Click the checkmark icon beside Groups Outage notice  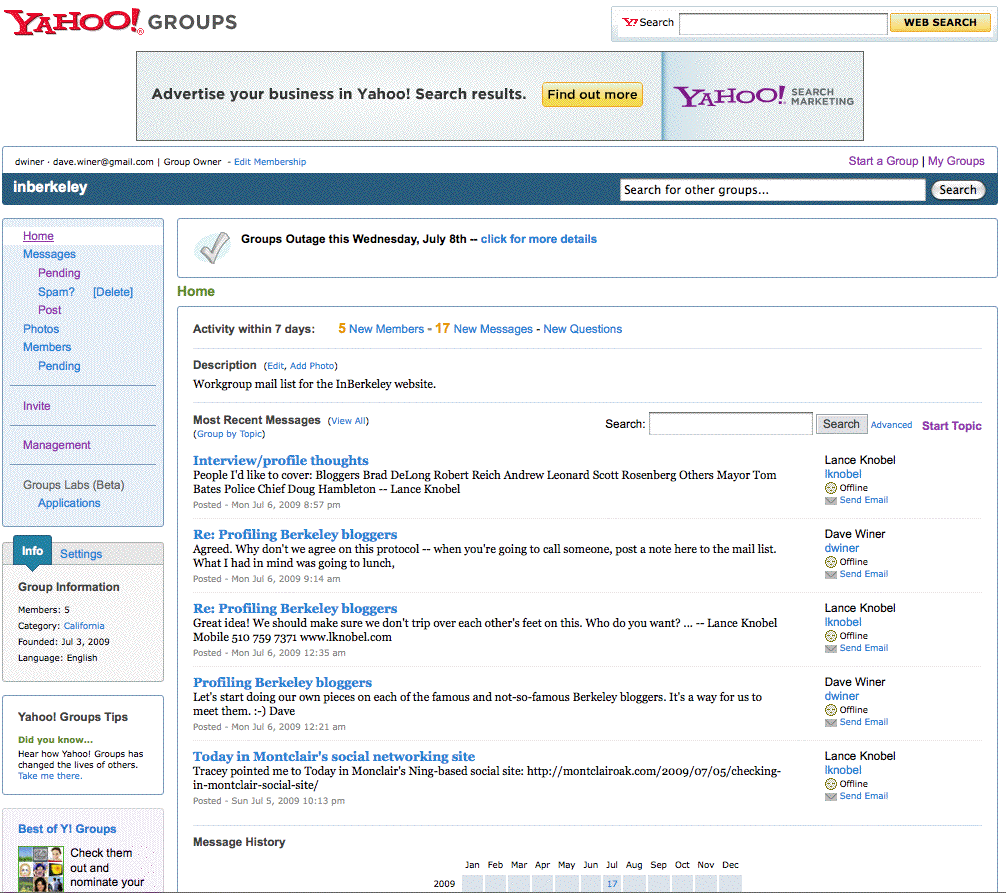click(x=212, y=247)
